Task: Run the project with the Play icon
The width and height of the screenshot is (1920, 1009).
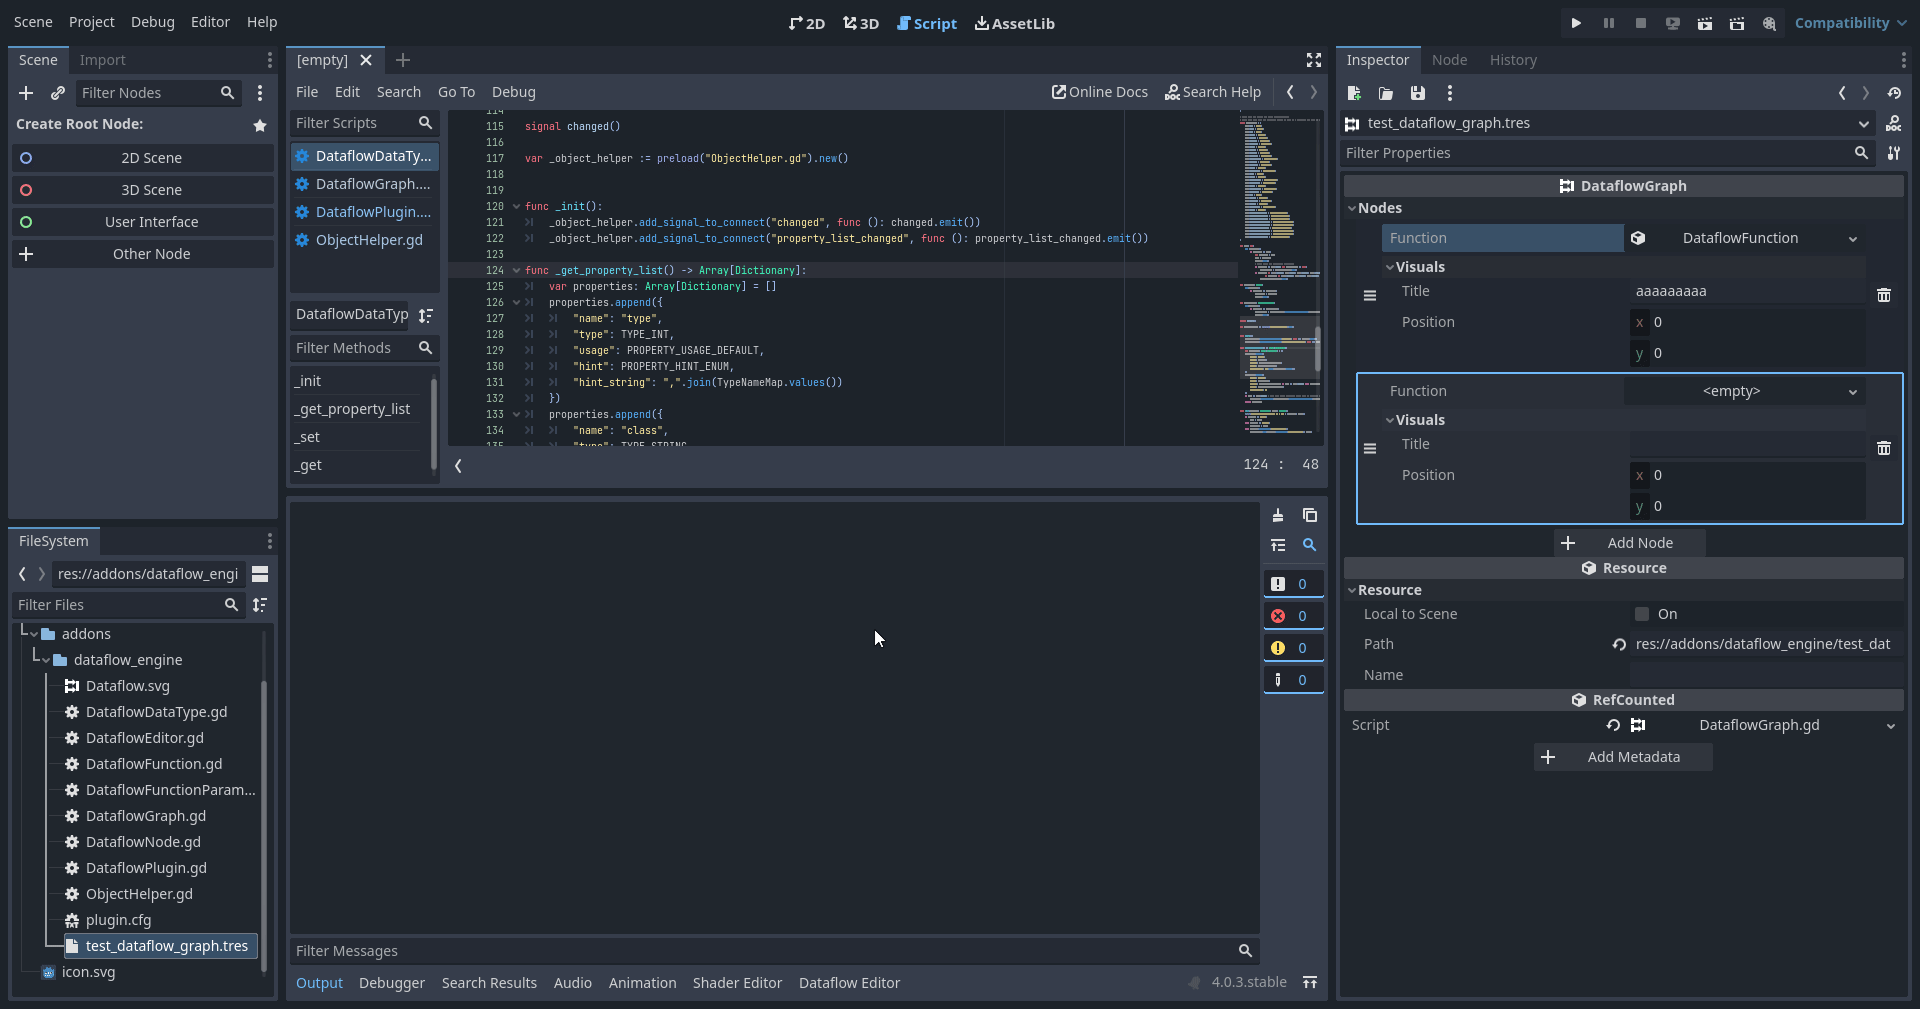Action: [x=1576, y=22]
